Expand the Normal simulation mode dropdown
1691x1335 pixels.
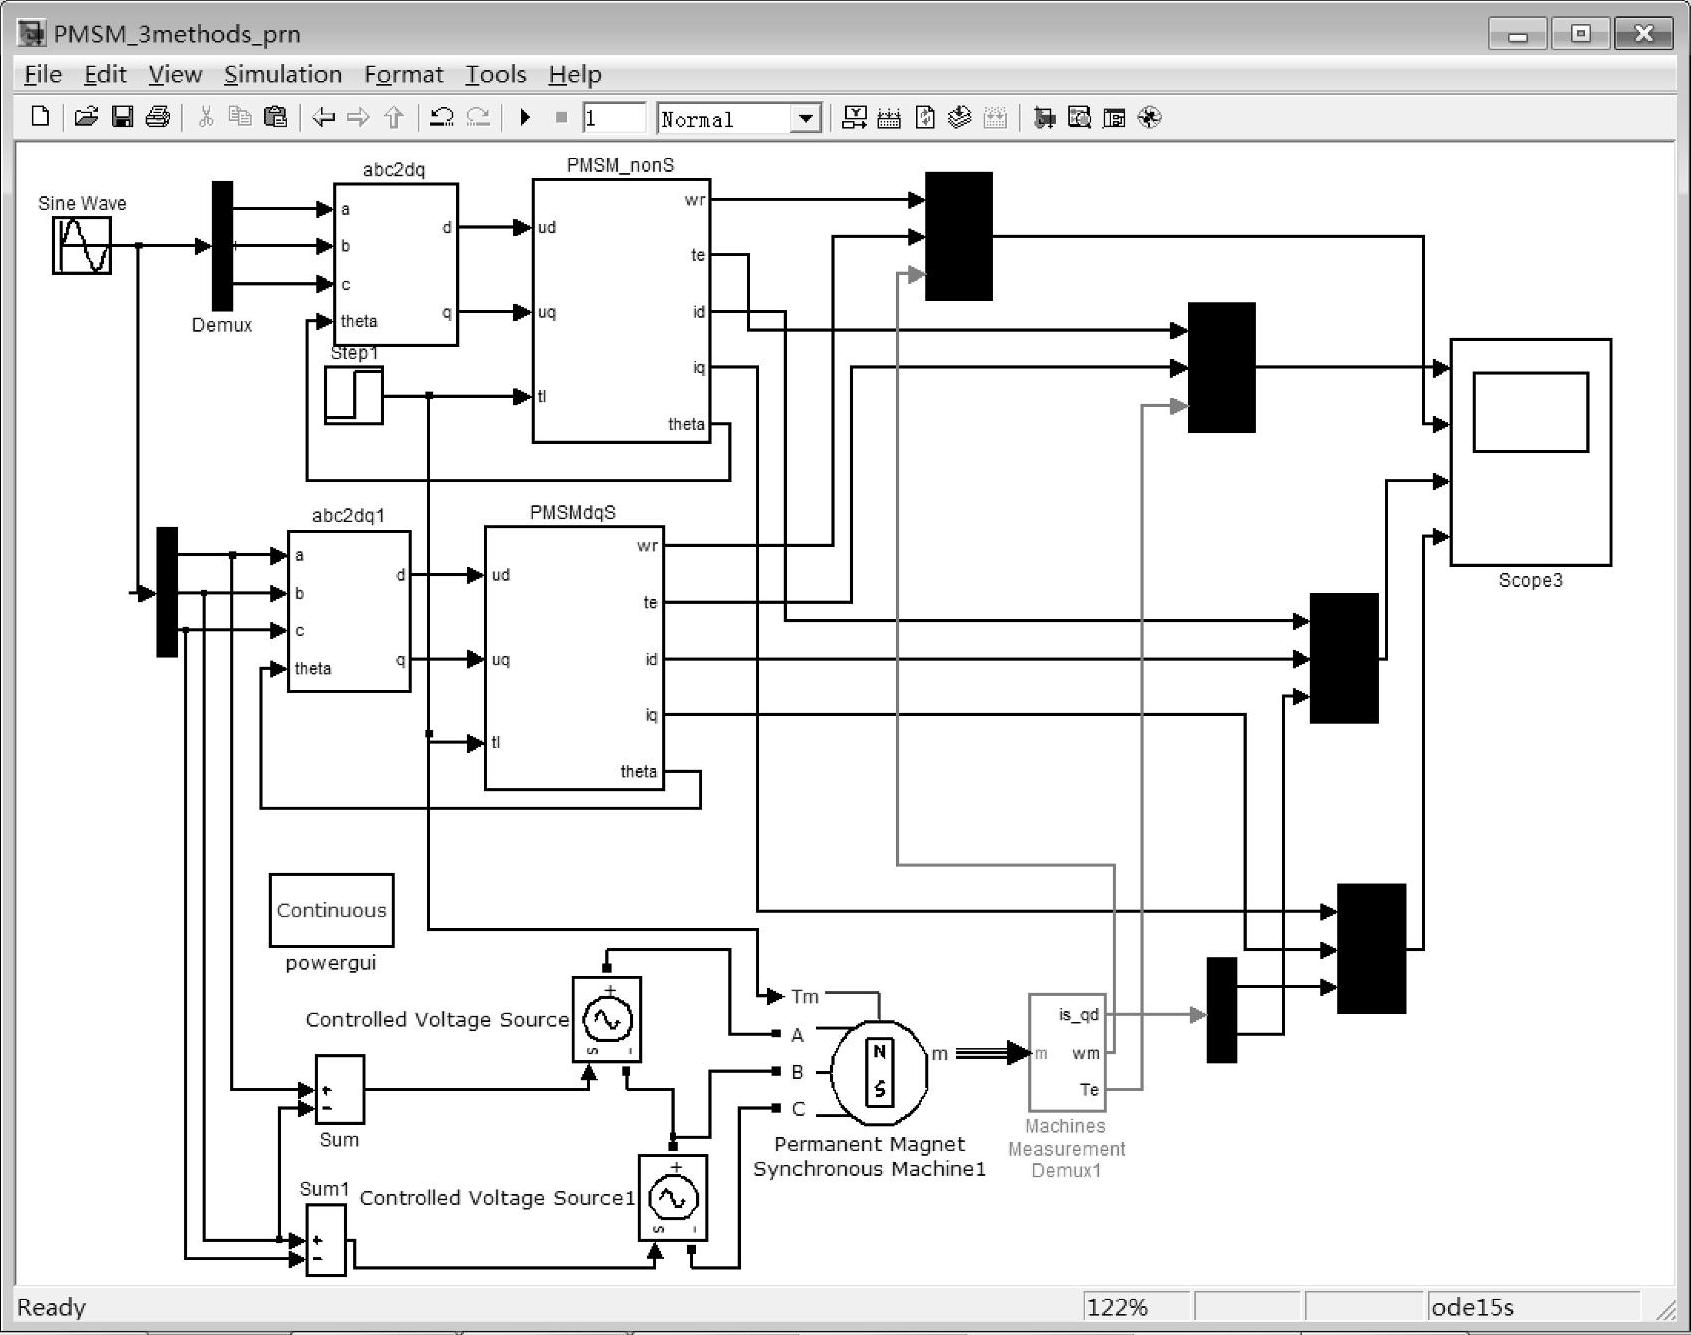[805, 119]
